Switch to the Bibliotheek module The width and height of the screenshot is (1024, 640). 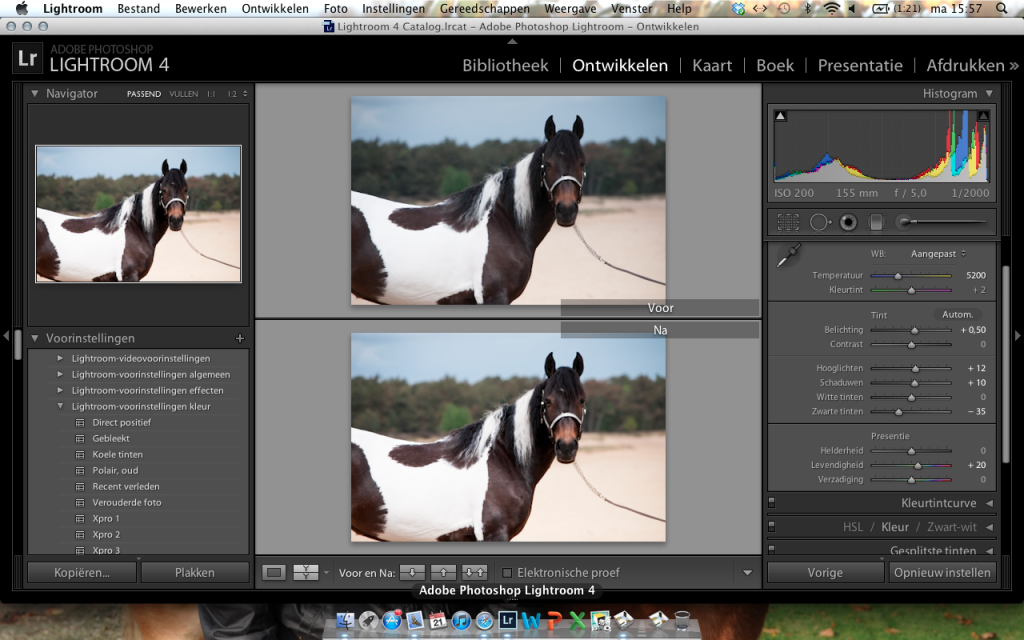point(505,65)
